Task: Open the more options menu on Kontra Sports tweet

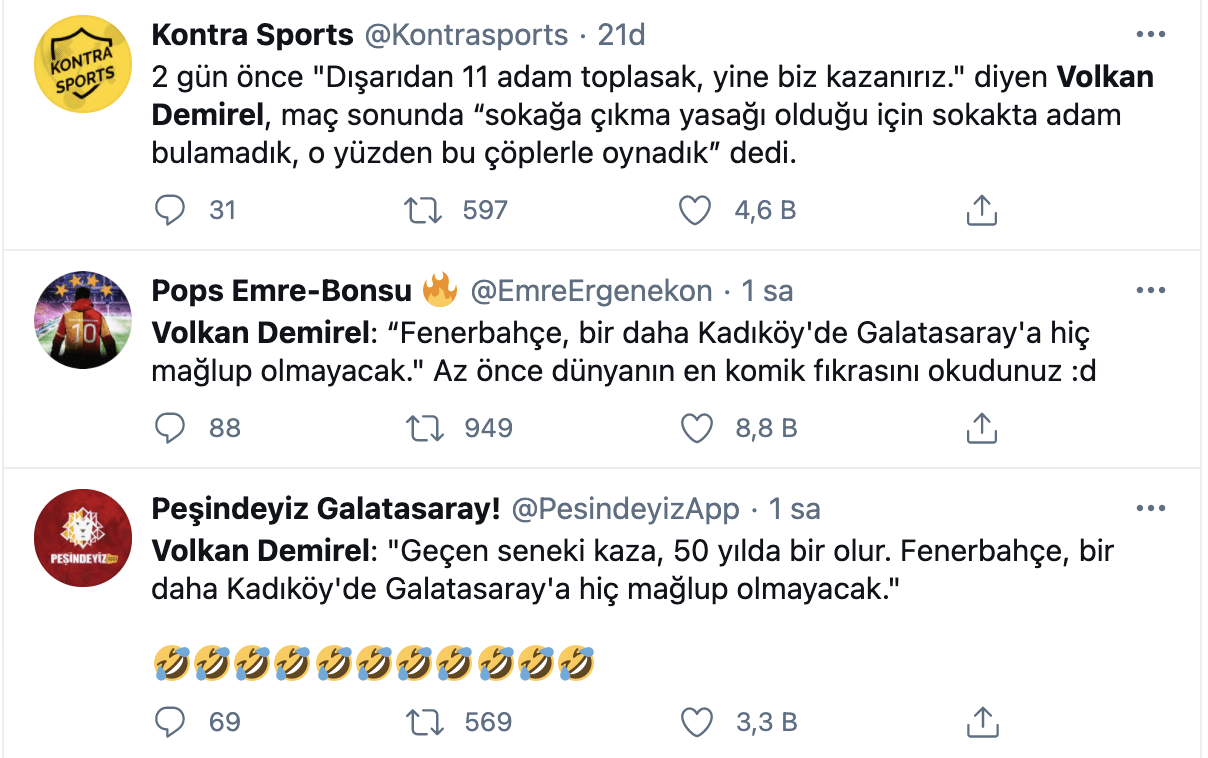Action: (1152, 34)
